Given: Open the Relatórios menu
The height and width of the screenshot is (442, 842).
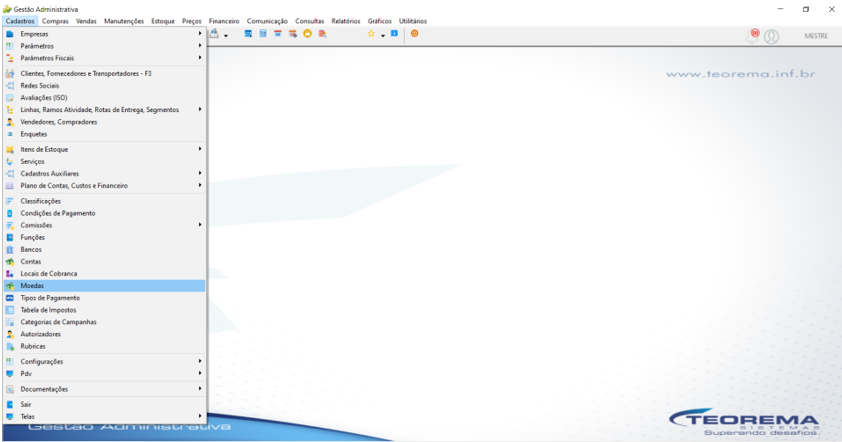Looking at the screenshot, I should (x=346, y=21).
